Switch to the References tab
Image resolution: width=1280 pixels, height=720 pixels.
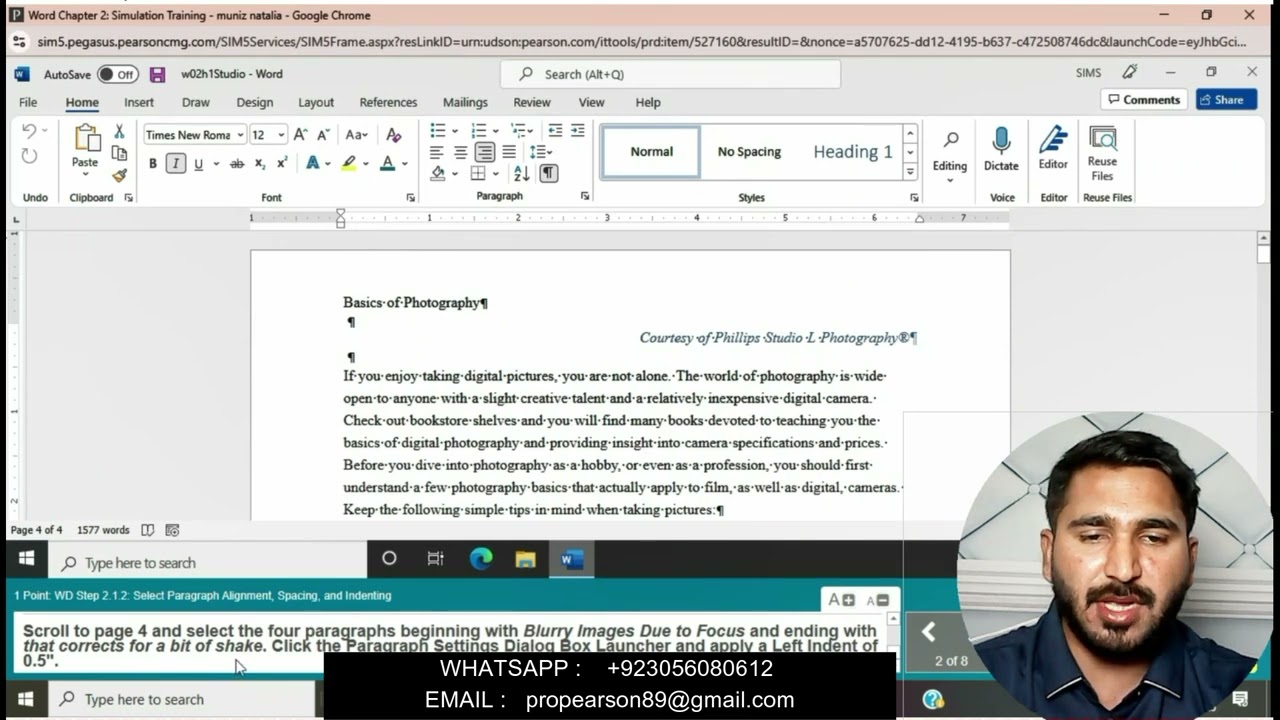(388, 102)
